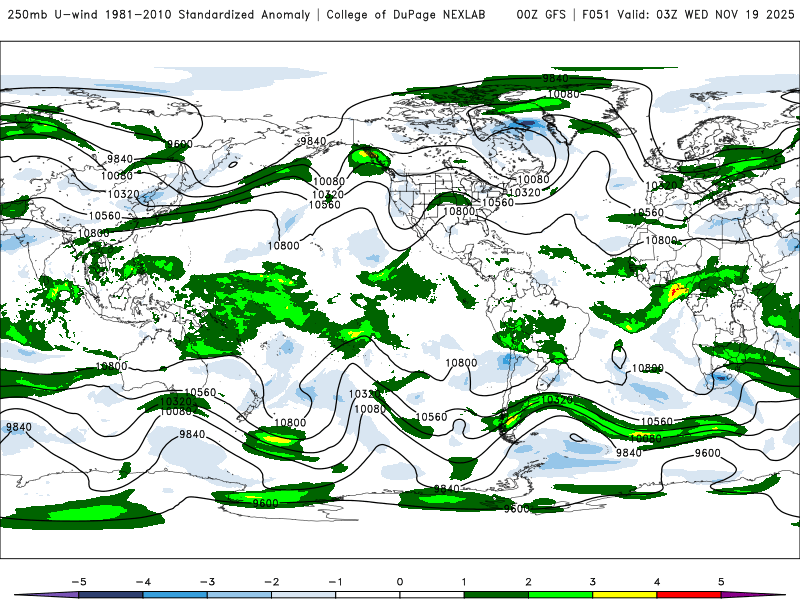The height and width of the screenshot is (600, 800).
Task: Click the colorbar tick label '-4'
Action: [x=143, y=582]
